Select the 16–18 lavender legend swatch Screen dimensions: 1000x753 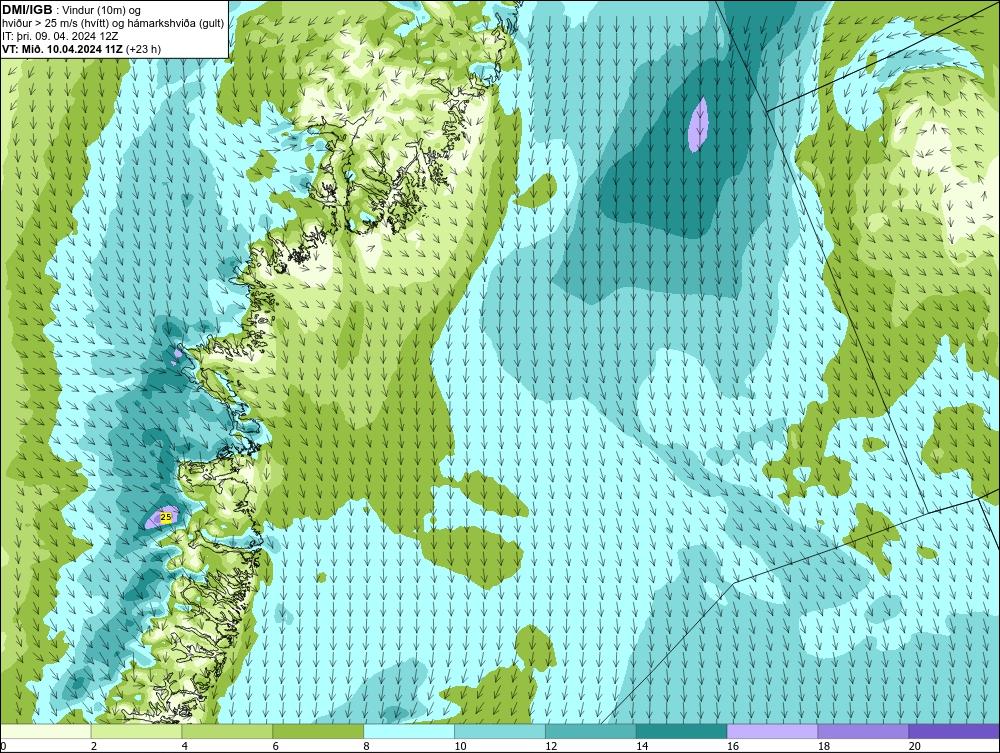click(772, 731)
